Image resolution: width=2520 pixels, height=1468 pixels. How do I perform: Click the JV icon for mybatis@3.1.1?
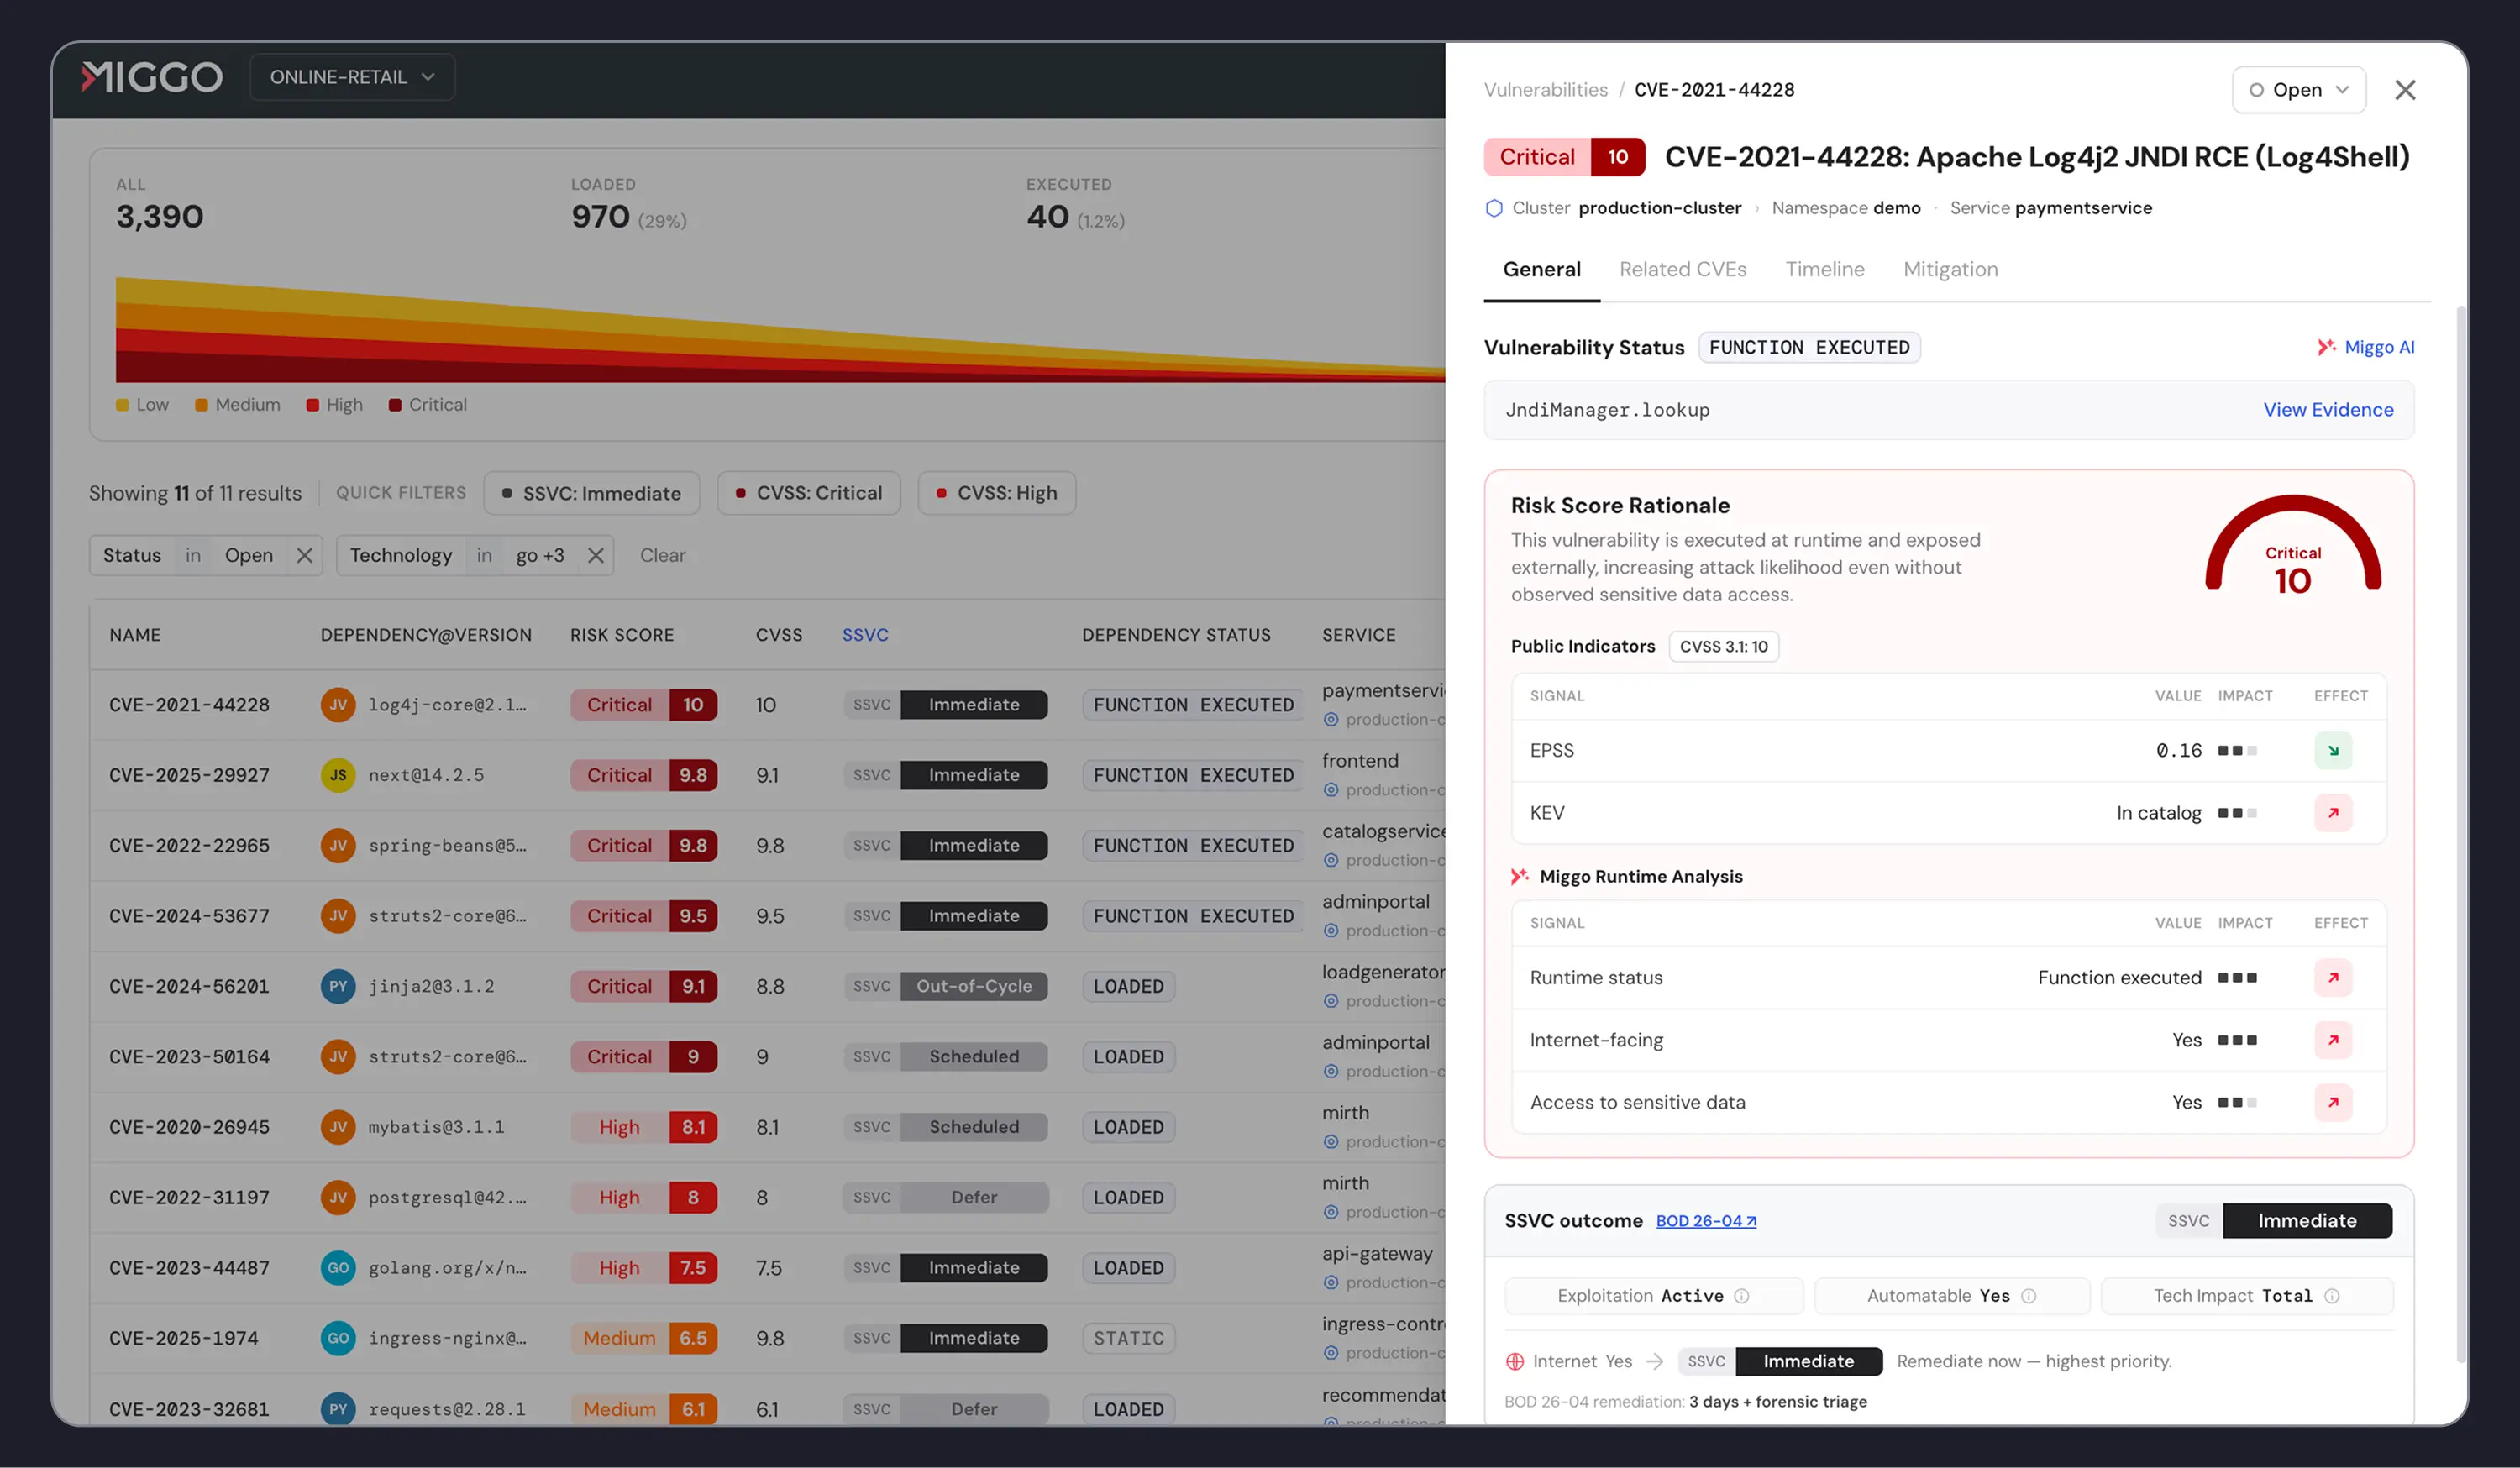(338, 1127)
